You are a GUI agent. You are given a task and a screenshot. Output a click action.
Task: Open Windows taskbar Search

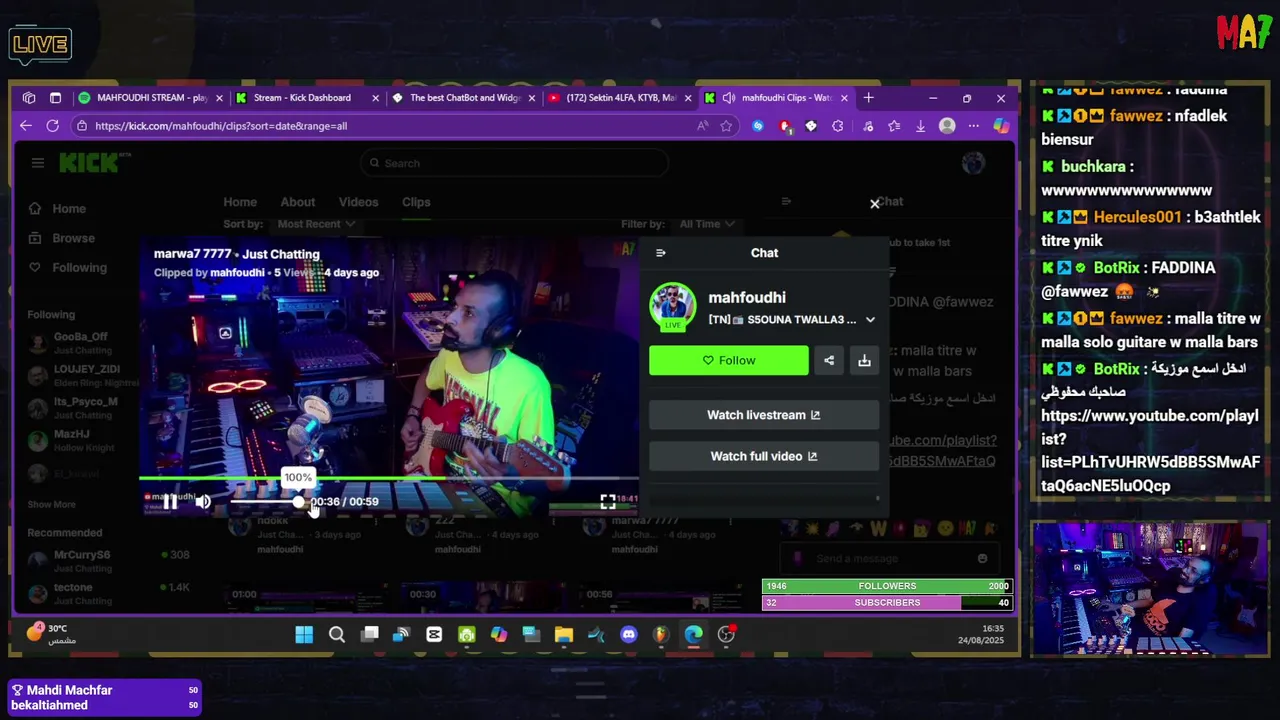click(337, 635)
